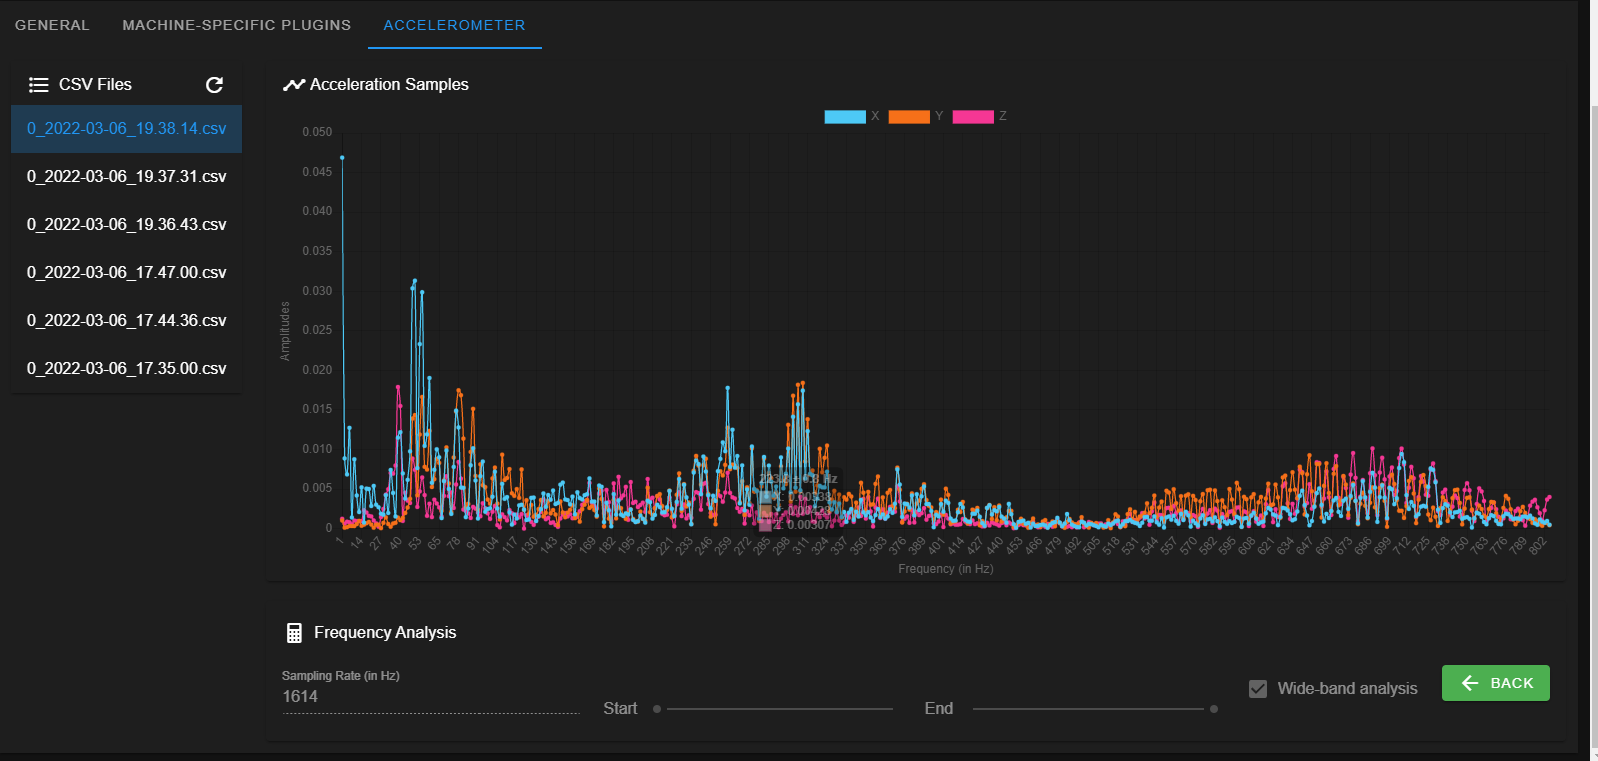Toggle the Y series legend swatch
The width and height of the screenshot is (1598, 761).
(909, 117)
